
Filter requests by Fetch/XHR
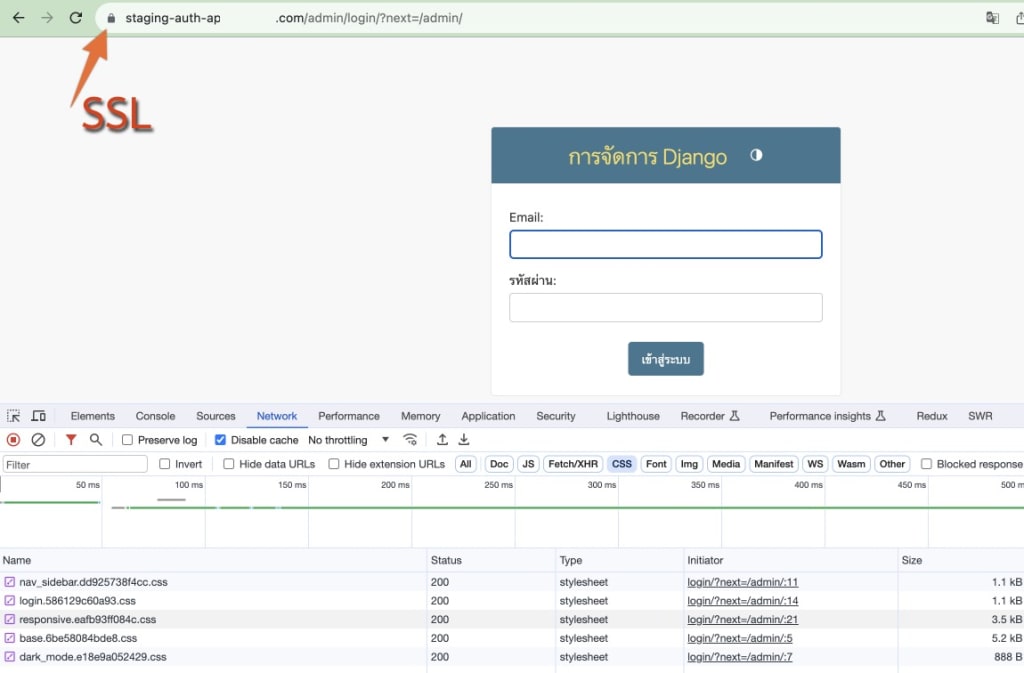pos(573,464)
